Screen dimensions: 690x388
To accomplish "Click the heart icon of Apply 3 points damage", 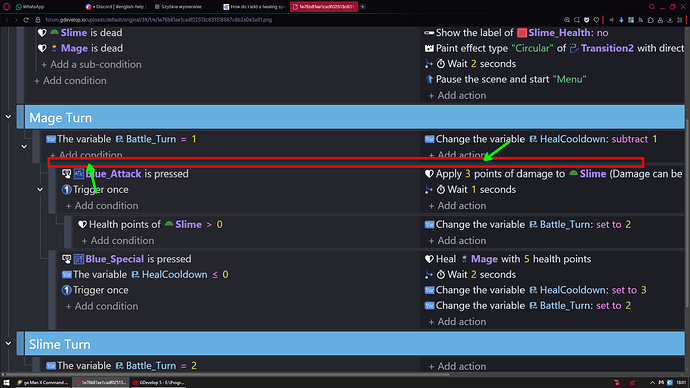I will point(429,174).
